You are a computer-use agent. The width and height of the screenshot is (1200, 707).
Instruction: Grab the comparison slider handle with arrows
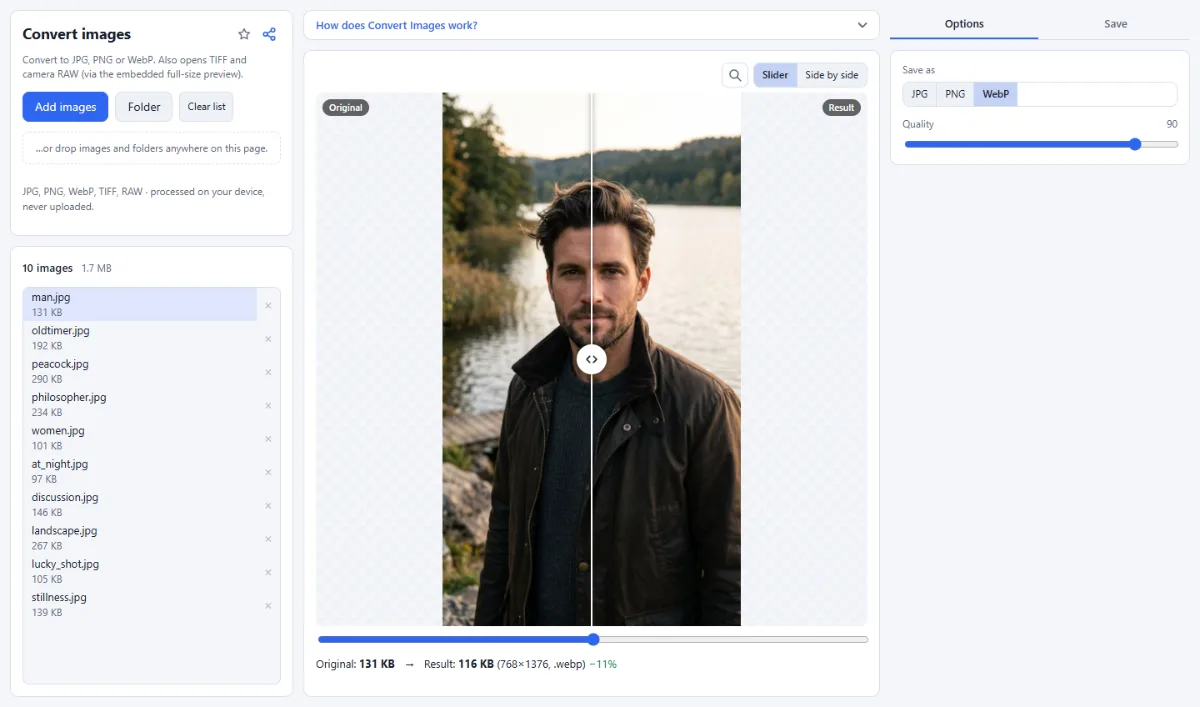pyautogui.click(x=592, y=359)
